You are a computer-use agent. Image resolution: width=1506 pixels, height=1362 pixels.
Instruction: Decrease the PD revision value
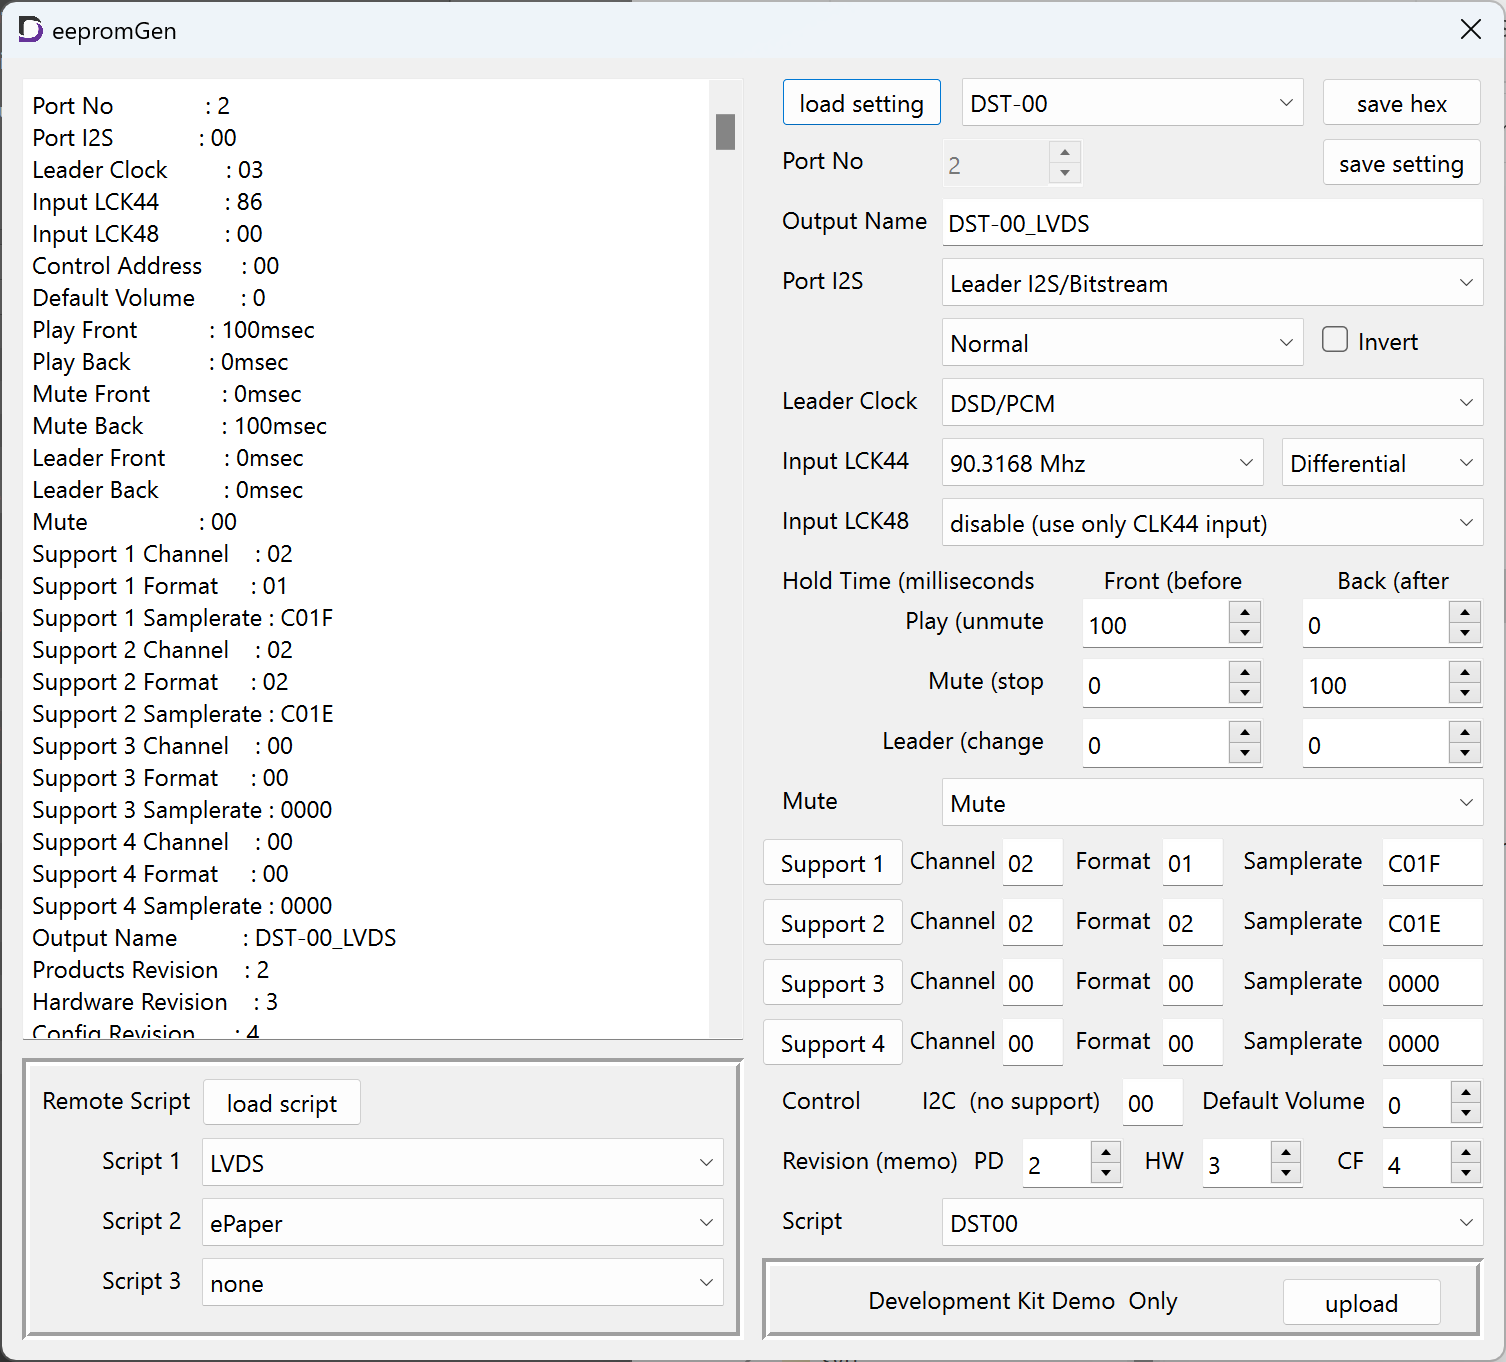(1105, 1174)
